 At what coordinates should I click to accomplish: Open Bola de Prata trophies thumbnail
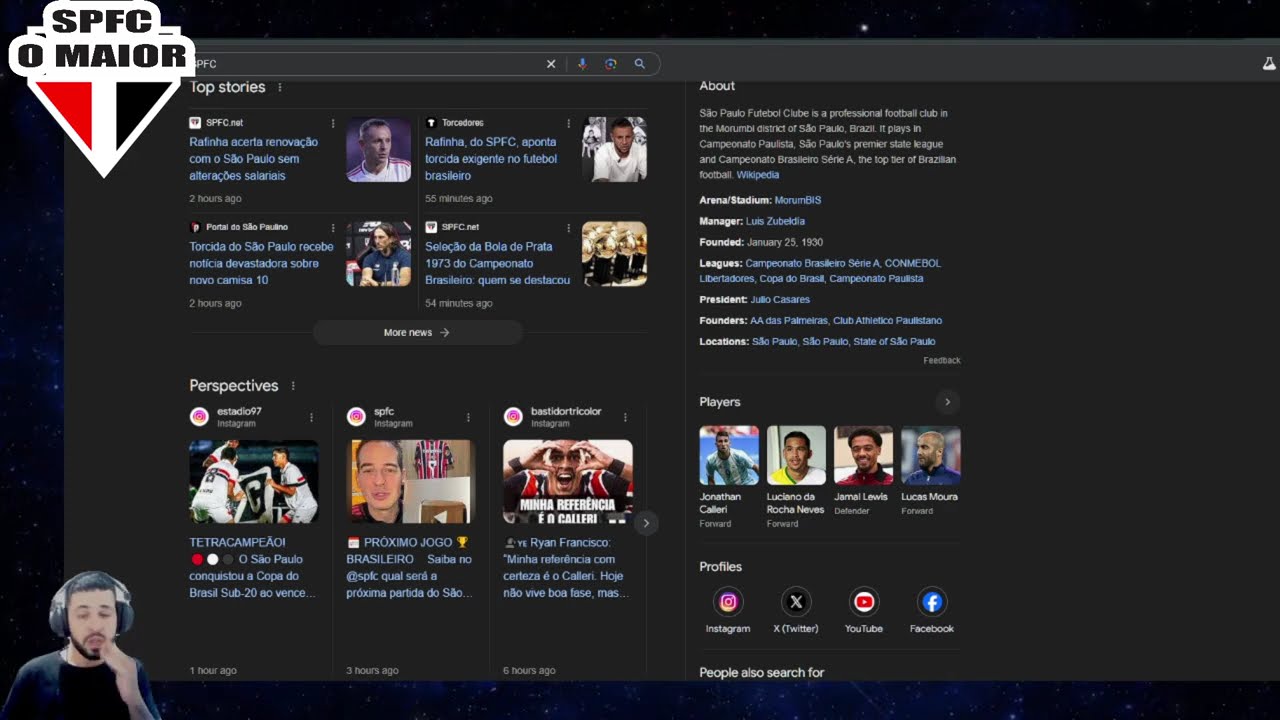click(615, 254)
